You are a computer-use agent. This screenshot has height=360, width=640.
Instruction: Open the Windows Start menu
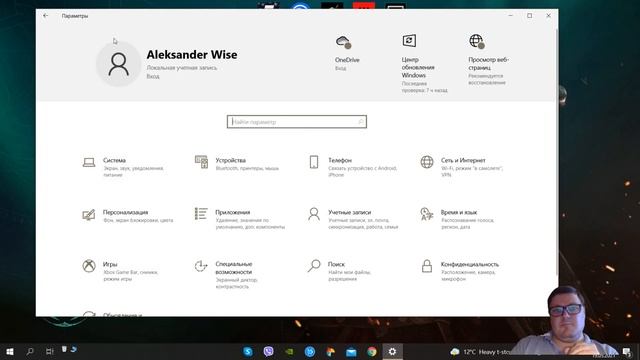[10, 351]
